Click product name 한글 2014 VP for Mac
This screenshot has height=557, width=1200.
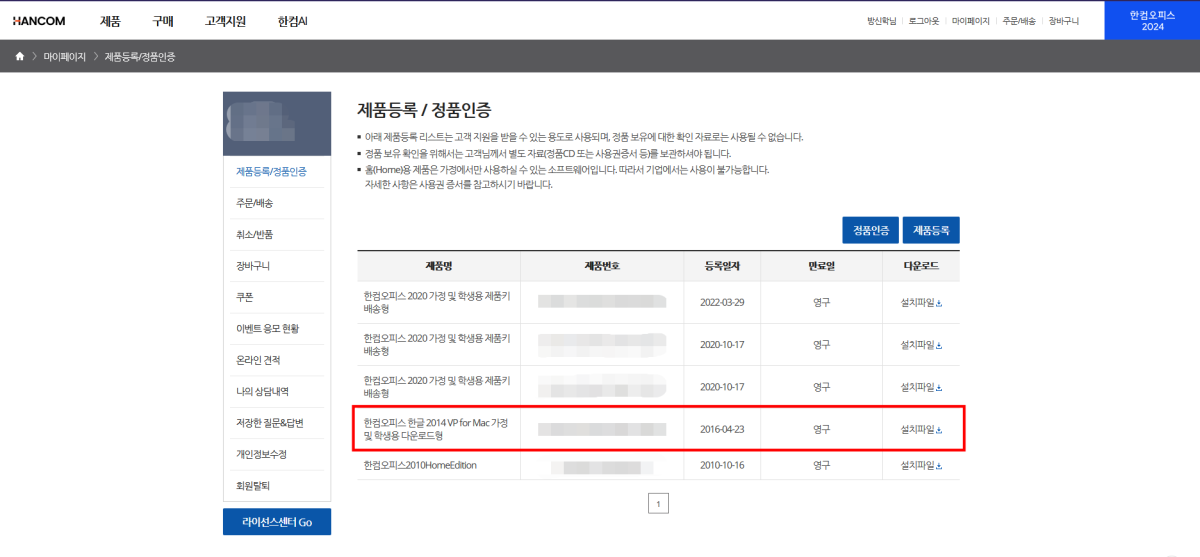pyautogui.click(x=436, y=430)
